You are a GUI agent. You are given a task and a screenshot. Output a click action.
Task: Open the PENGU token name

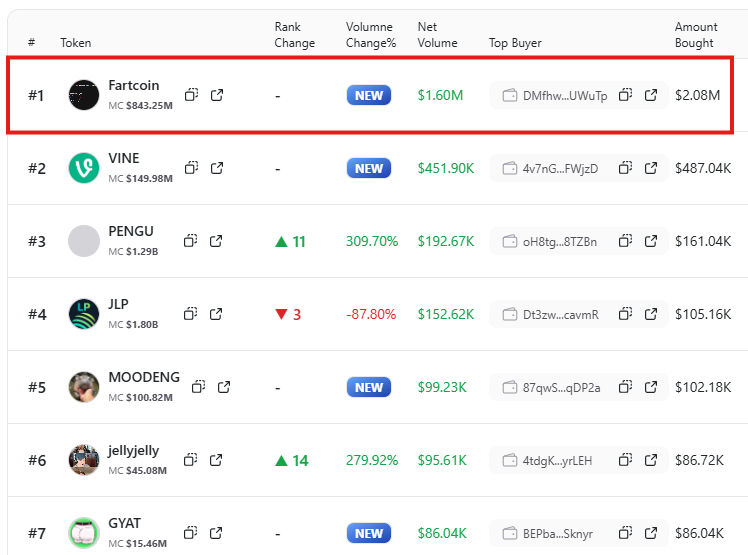point(131,231)
